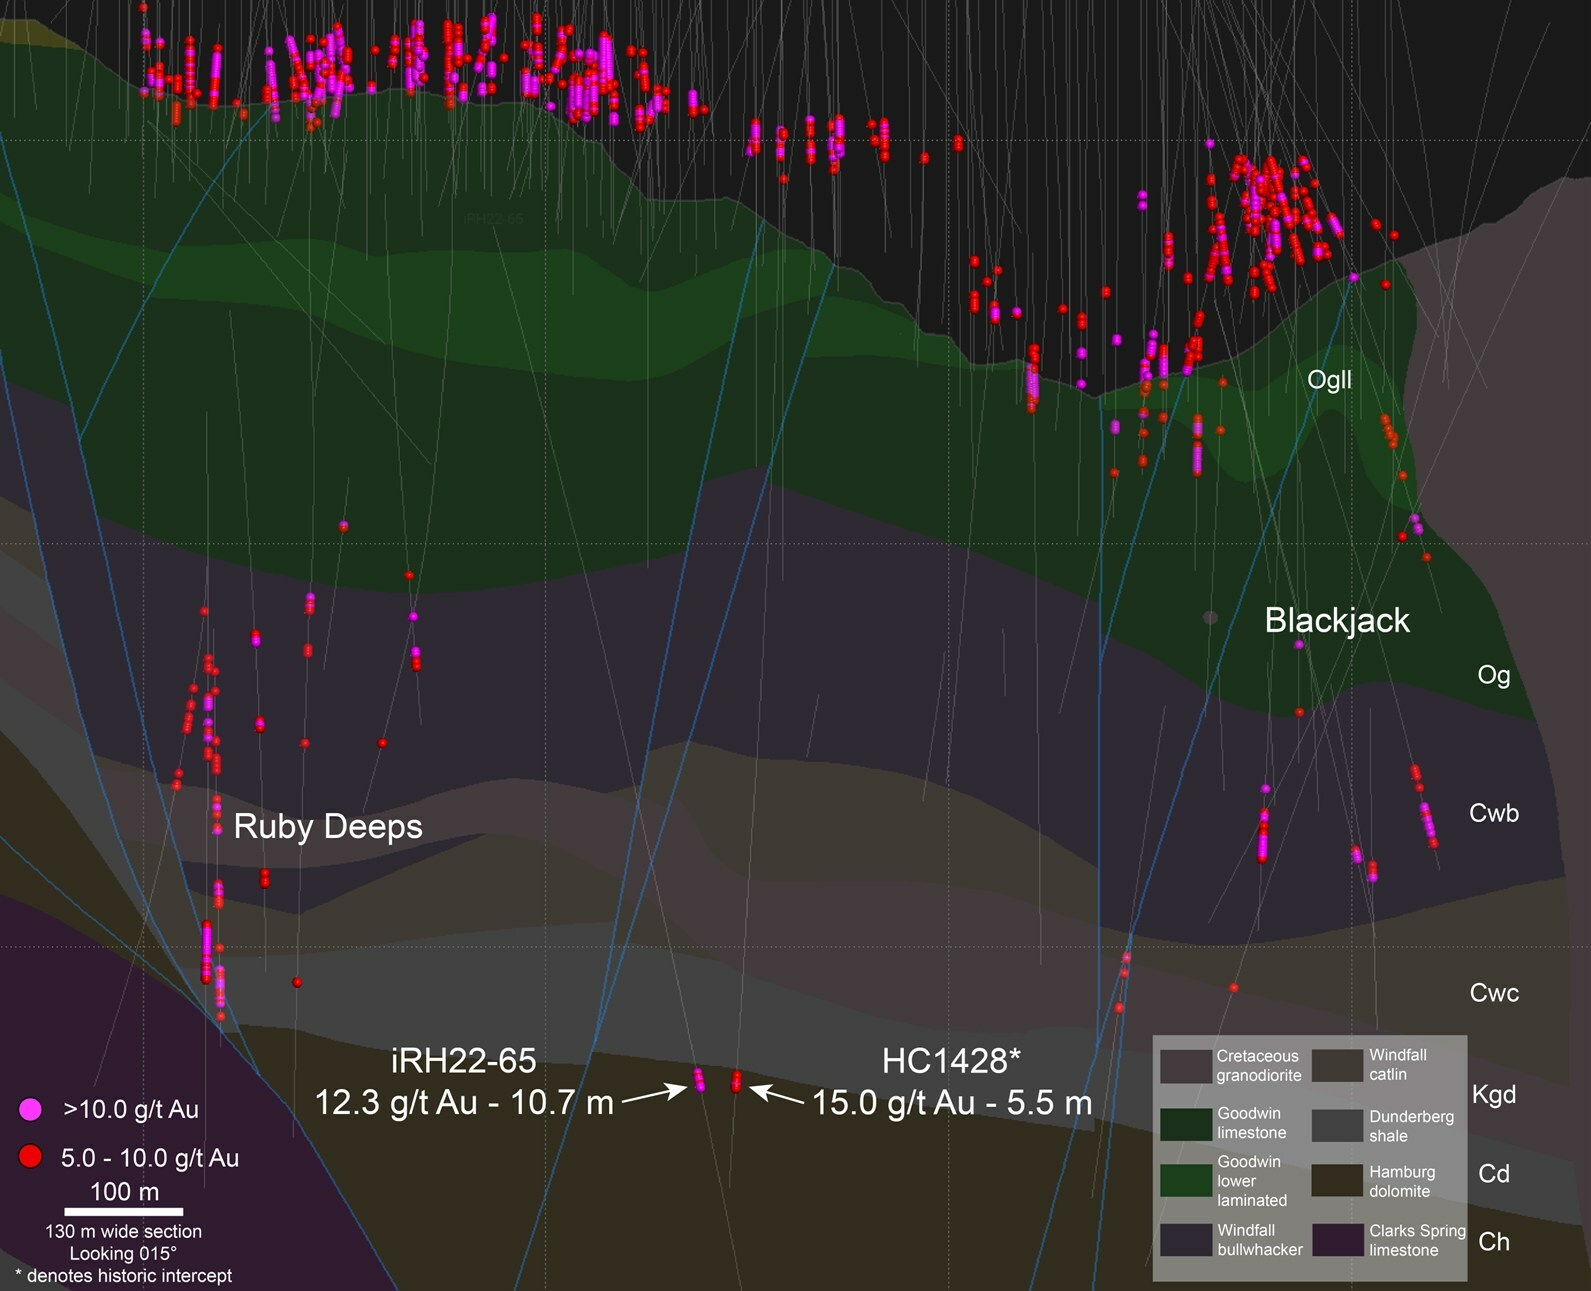1591x1291 pixels.
Task: Click the Ogll unit label
Action: (1329, 380)
